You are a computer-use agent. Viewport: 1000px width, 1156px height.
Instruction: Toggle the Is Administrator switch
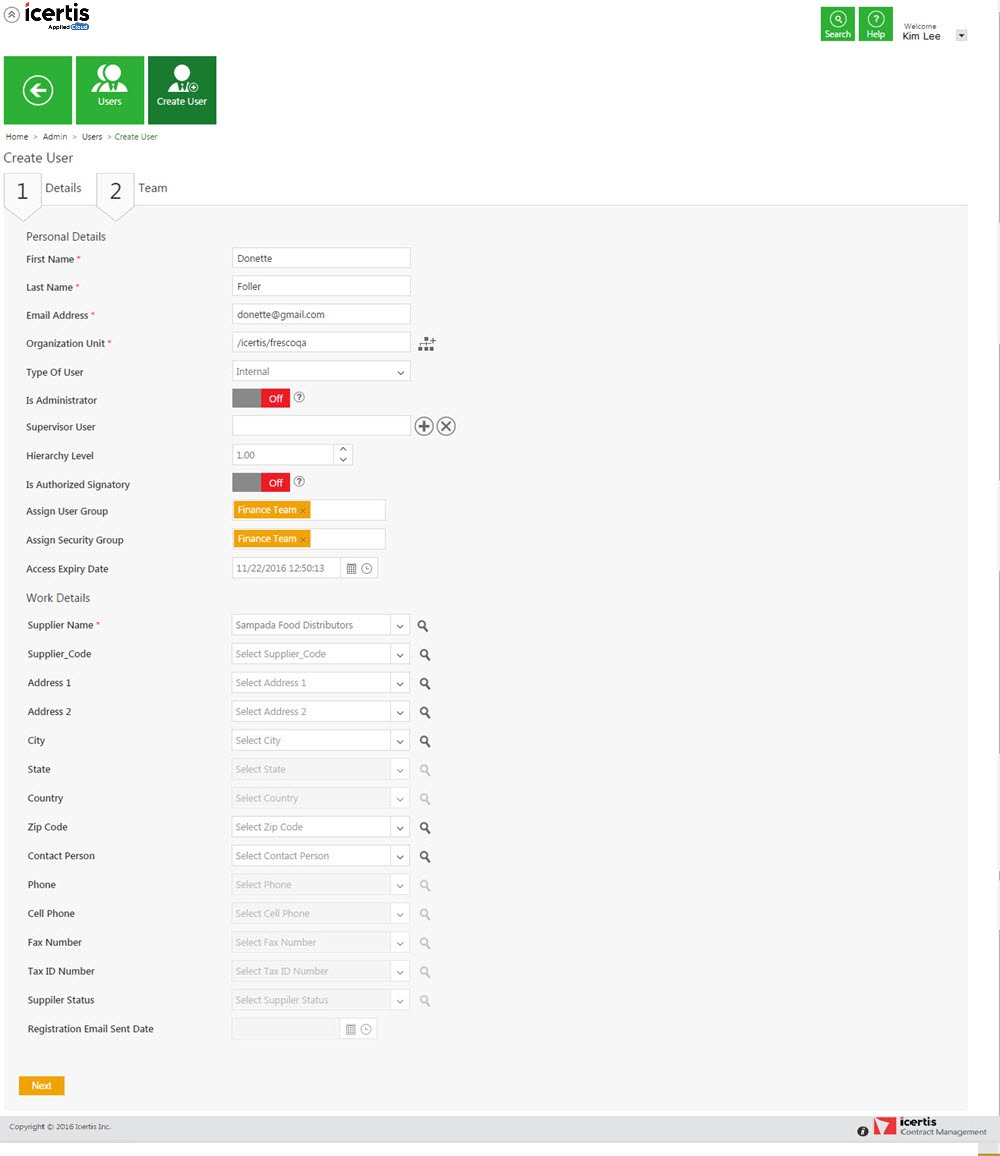[x=261, y=398]
